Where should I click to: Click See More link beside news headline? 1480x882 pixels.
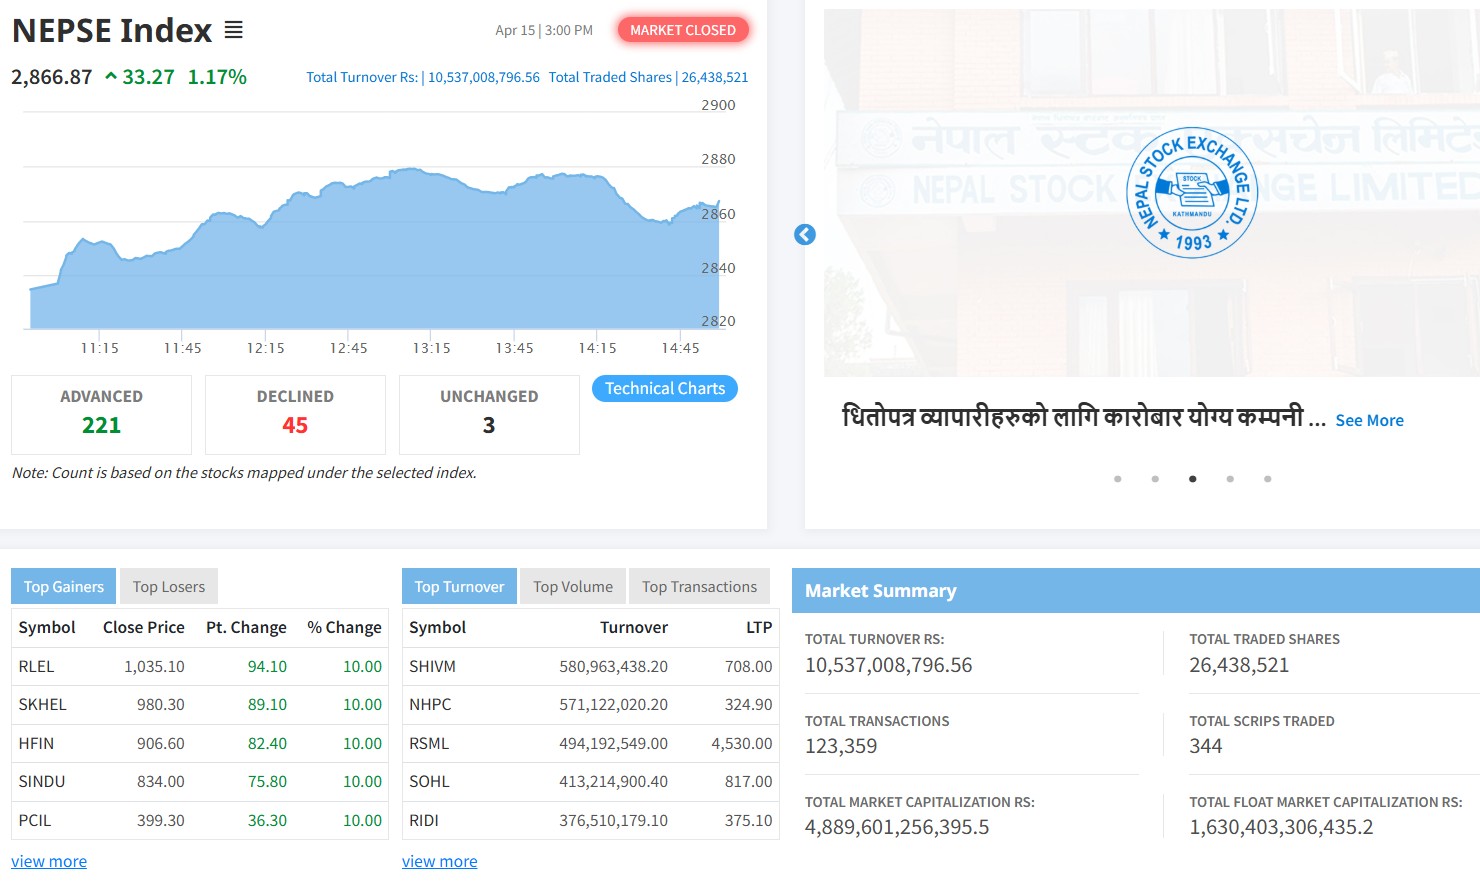pyautogui.click(x=1369, y=421)
